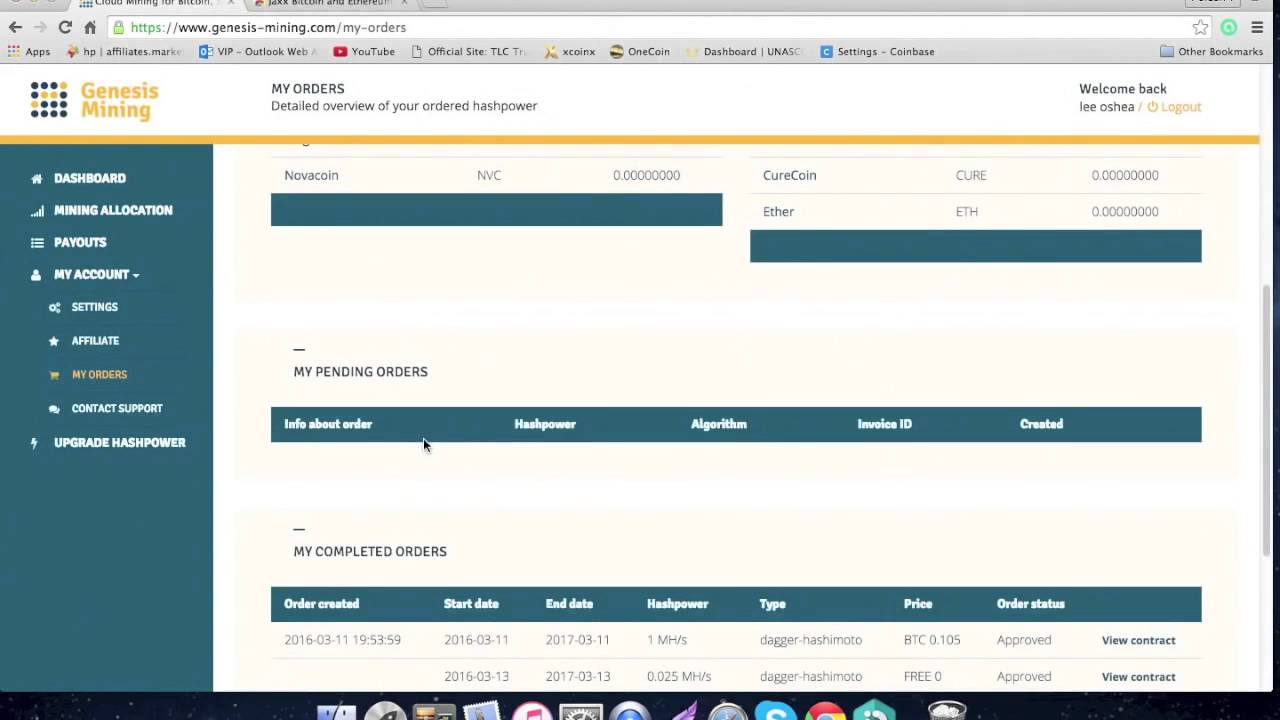Click the 0.025 MH/s hashpower cell

(x=679, y=677)
